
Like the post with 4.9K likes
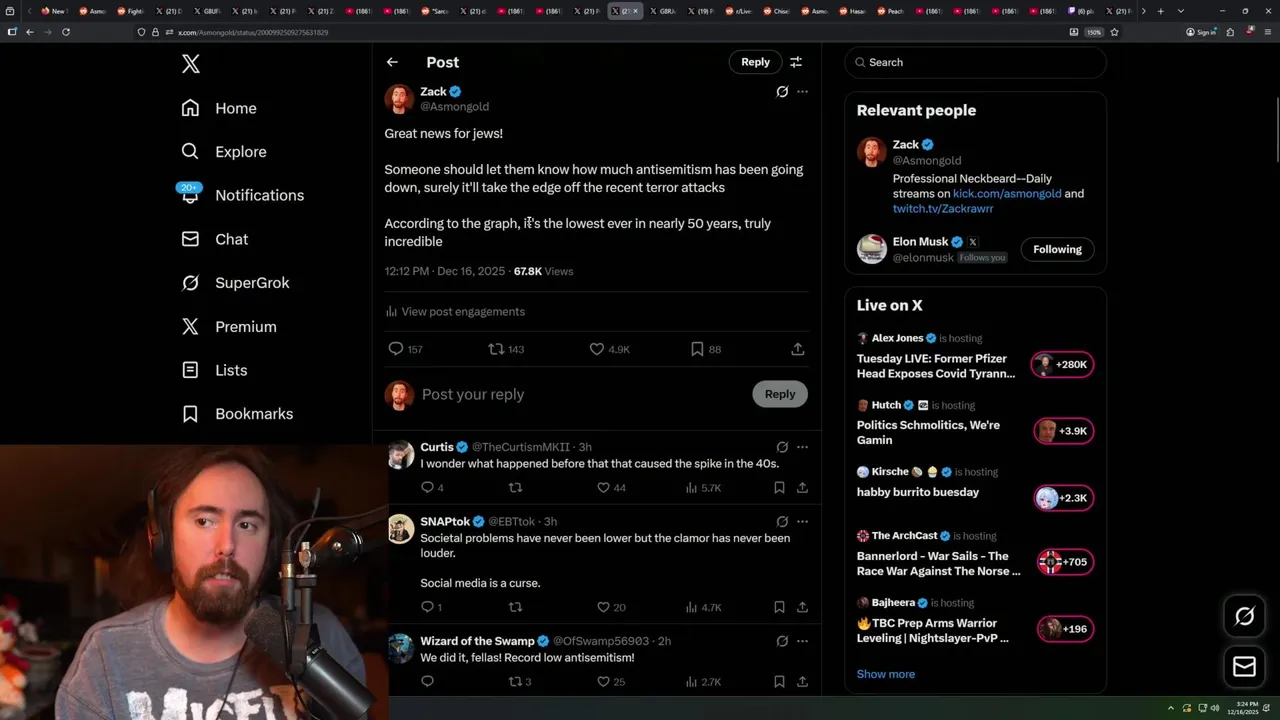609,349
